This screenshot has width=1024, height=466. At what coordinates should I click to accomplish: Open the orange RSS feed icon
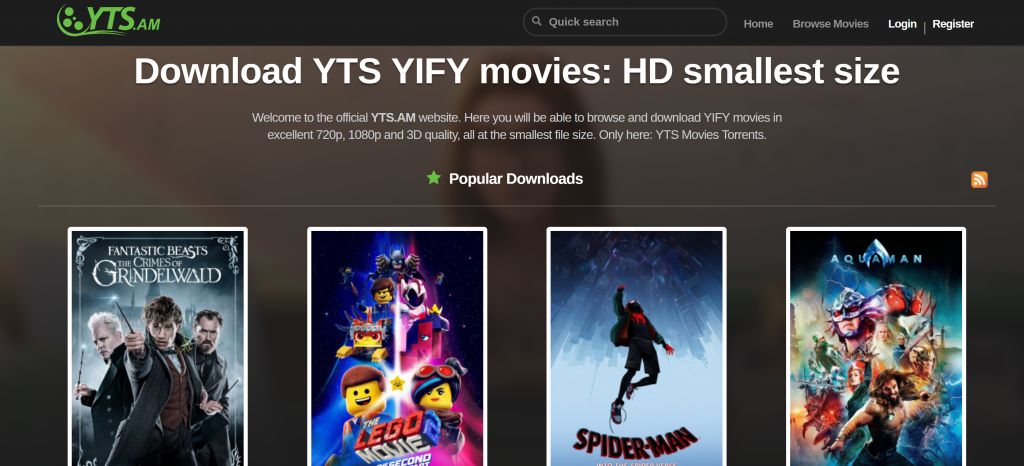pos(979,179)
